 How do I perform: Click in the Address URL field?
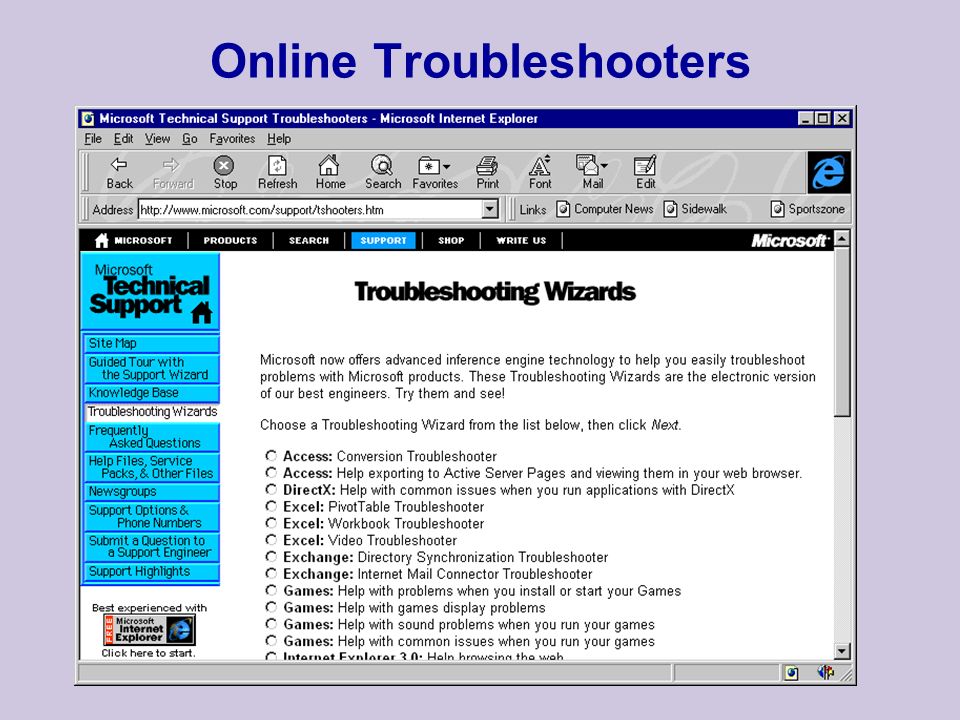(x=310, y=209)
